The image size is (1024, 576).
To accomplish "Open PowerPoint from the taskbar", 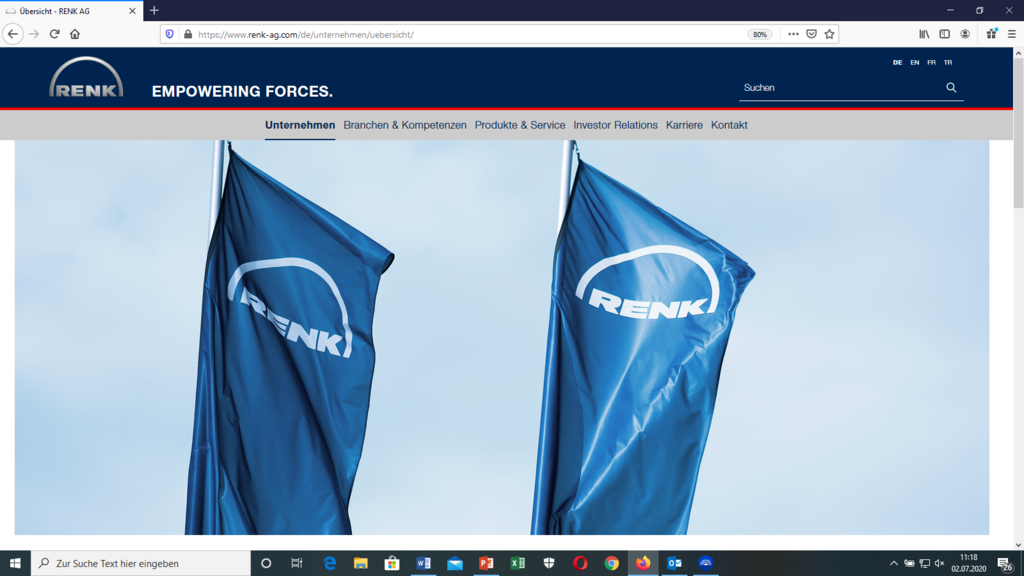I will [x=486, y=563].
